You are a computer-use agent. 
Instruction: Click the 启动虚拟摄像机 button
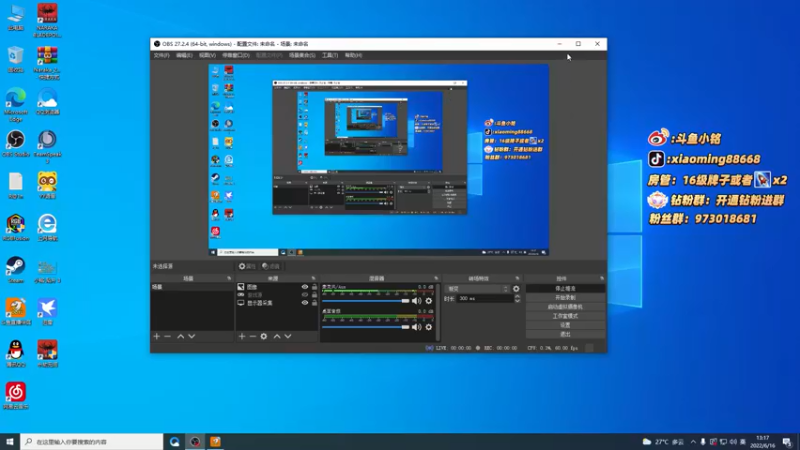[x=565, y=307]
